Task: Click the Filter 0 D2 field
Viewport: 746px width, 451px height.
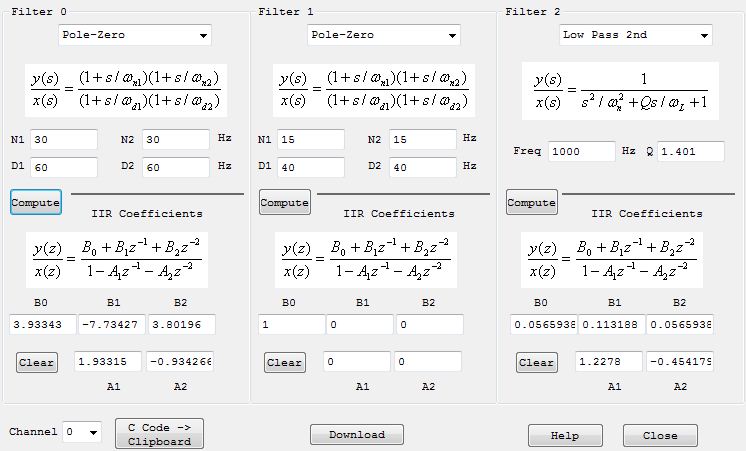Action: 175,166
